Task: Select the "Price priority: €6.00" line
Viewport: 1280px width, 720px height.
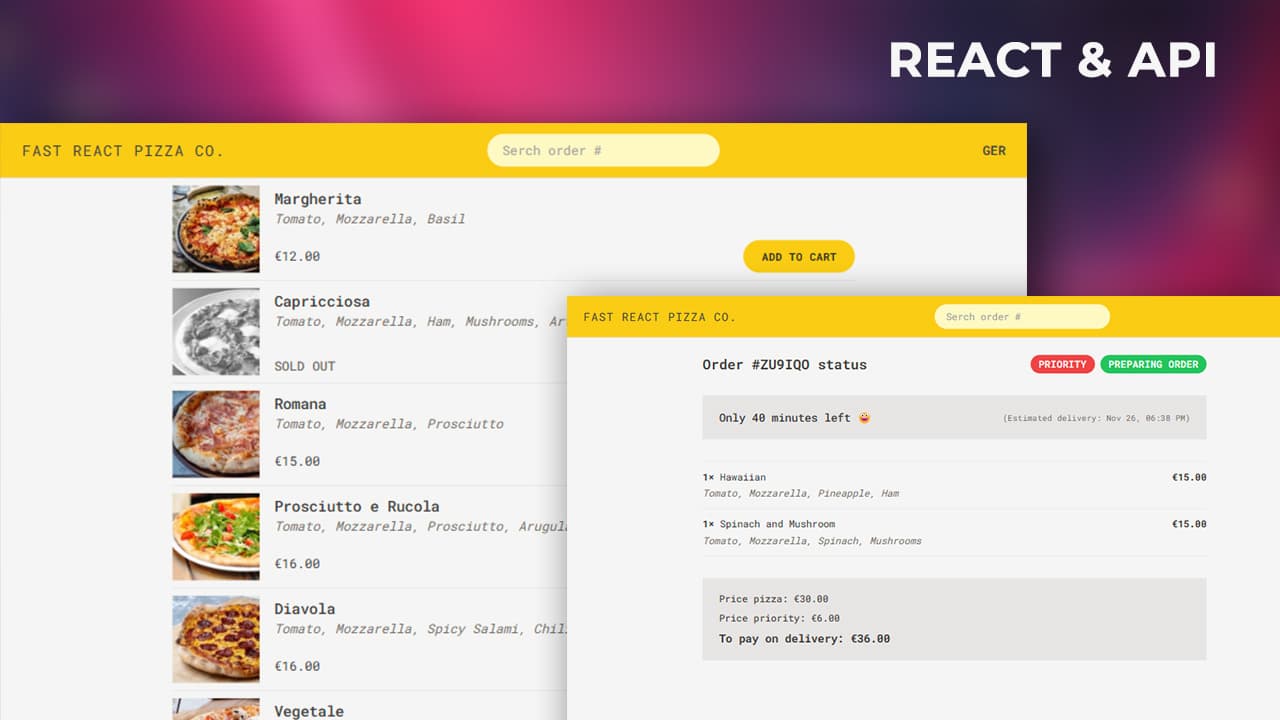Action: coord(779,618)
